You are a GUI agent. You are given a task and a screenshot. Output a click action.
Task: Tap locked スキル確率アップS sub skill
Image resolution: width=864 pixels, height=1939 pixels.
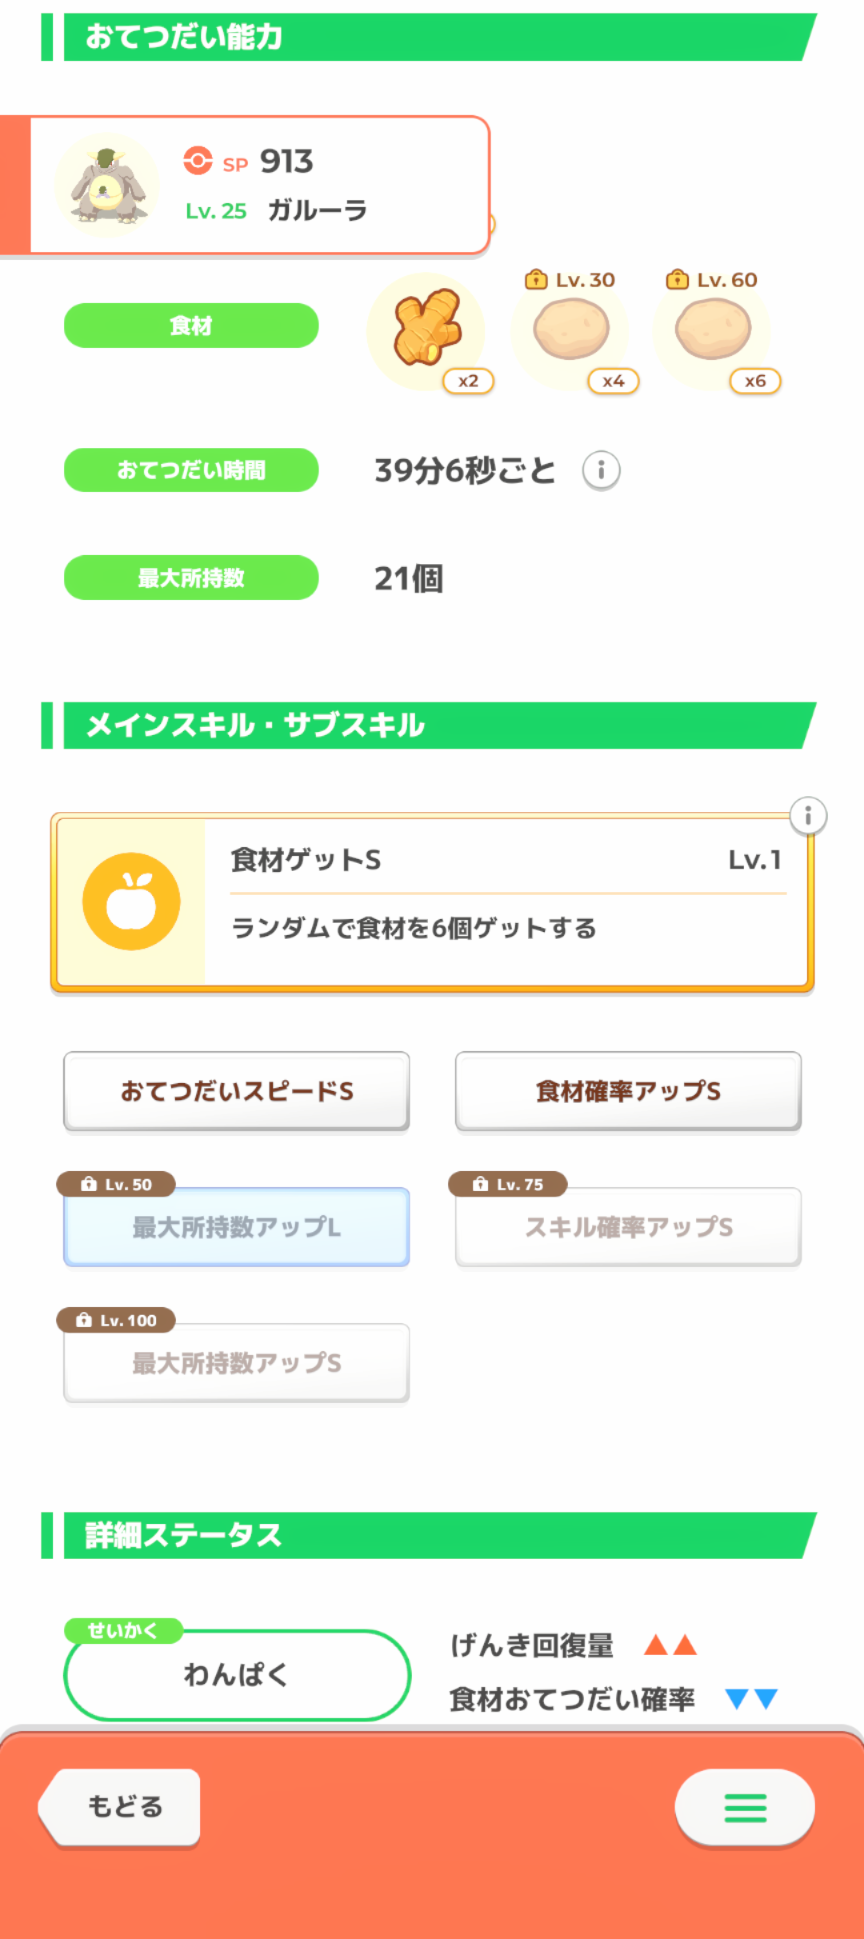pyautogui.click(x=628, y=1227)
